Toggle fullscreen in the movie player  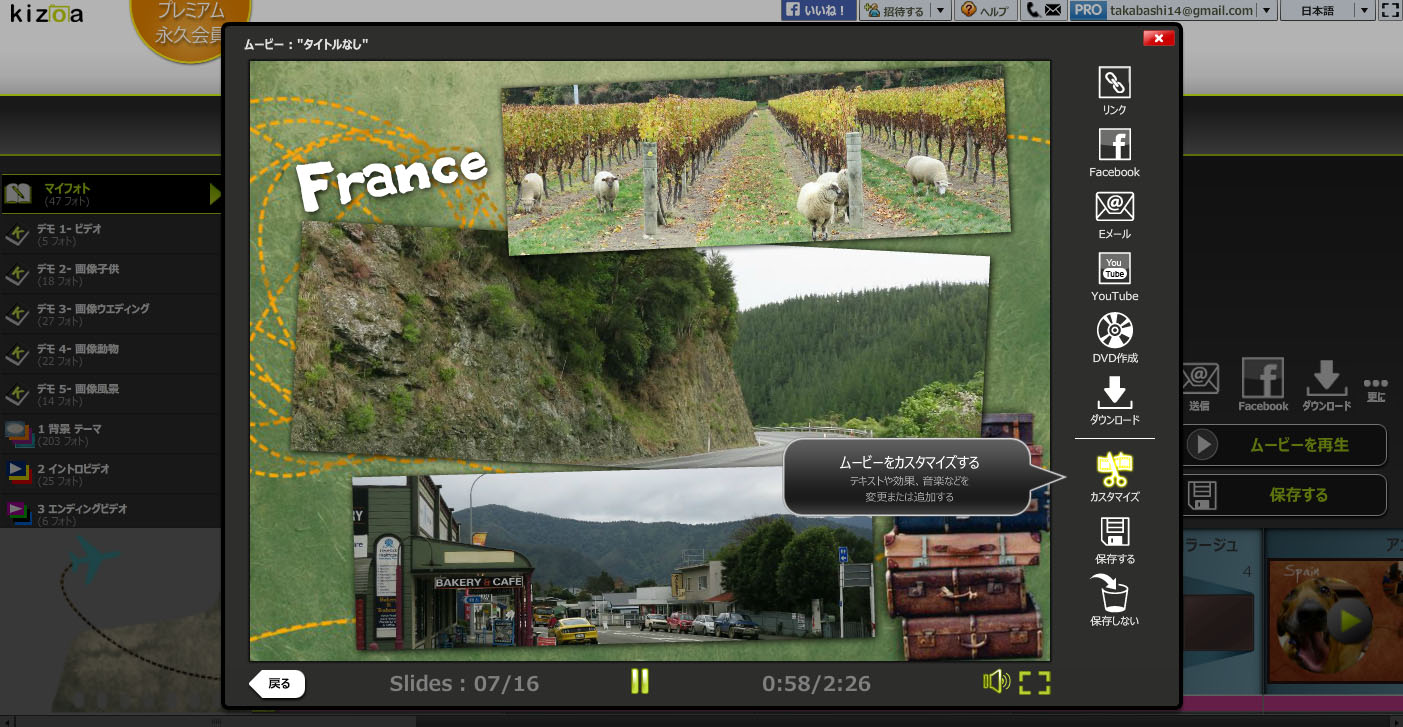click(1035, 683)
